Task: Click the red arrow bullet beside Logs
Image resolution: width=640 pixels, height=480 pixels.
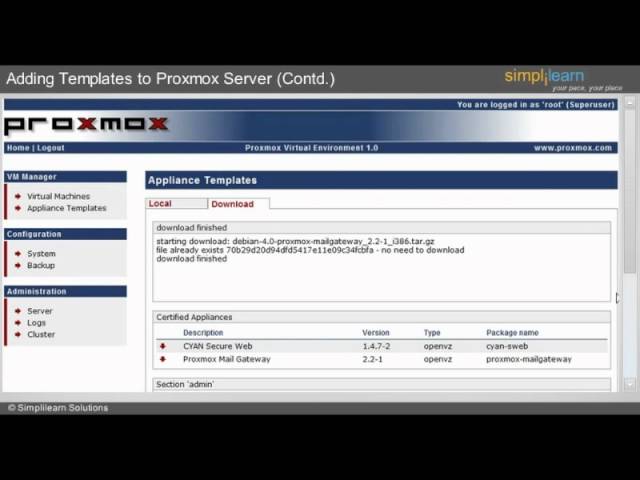Action: tap(18, 323)
